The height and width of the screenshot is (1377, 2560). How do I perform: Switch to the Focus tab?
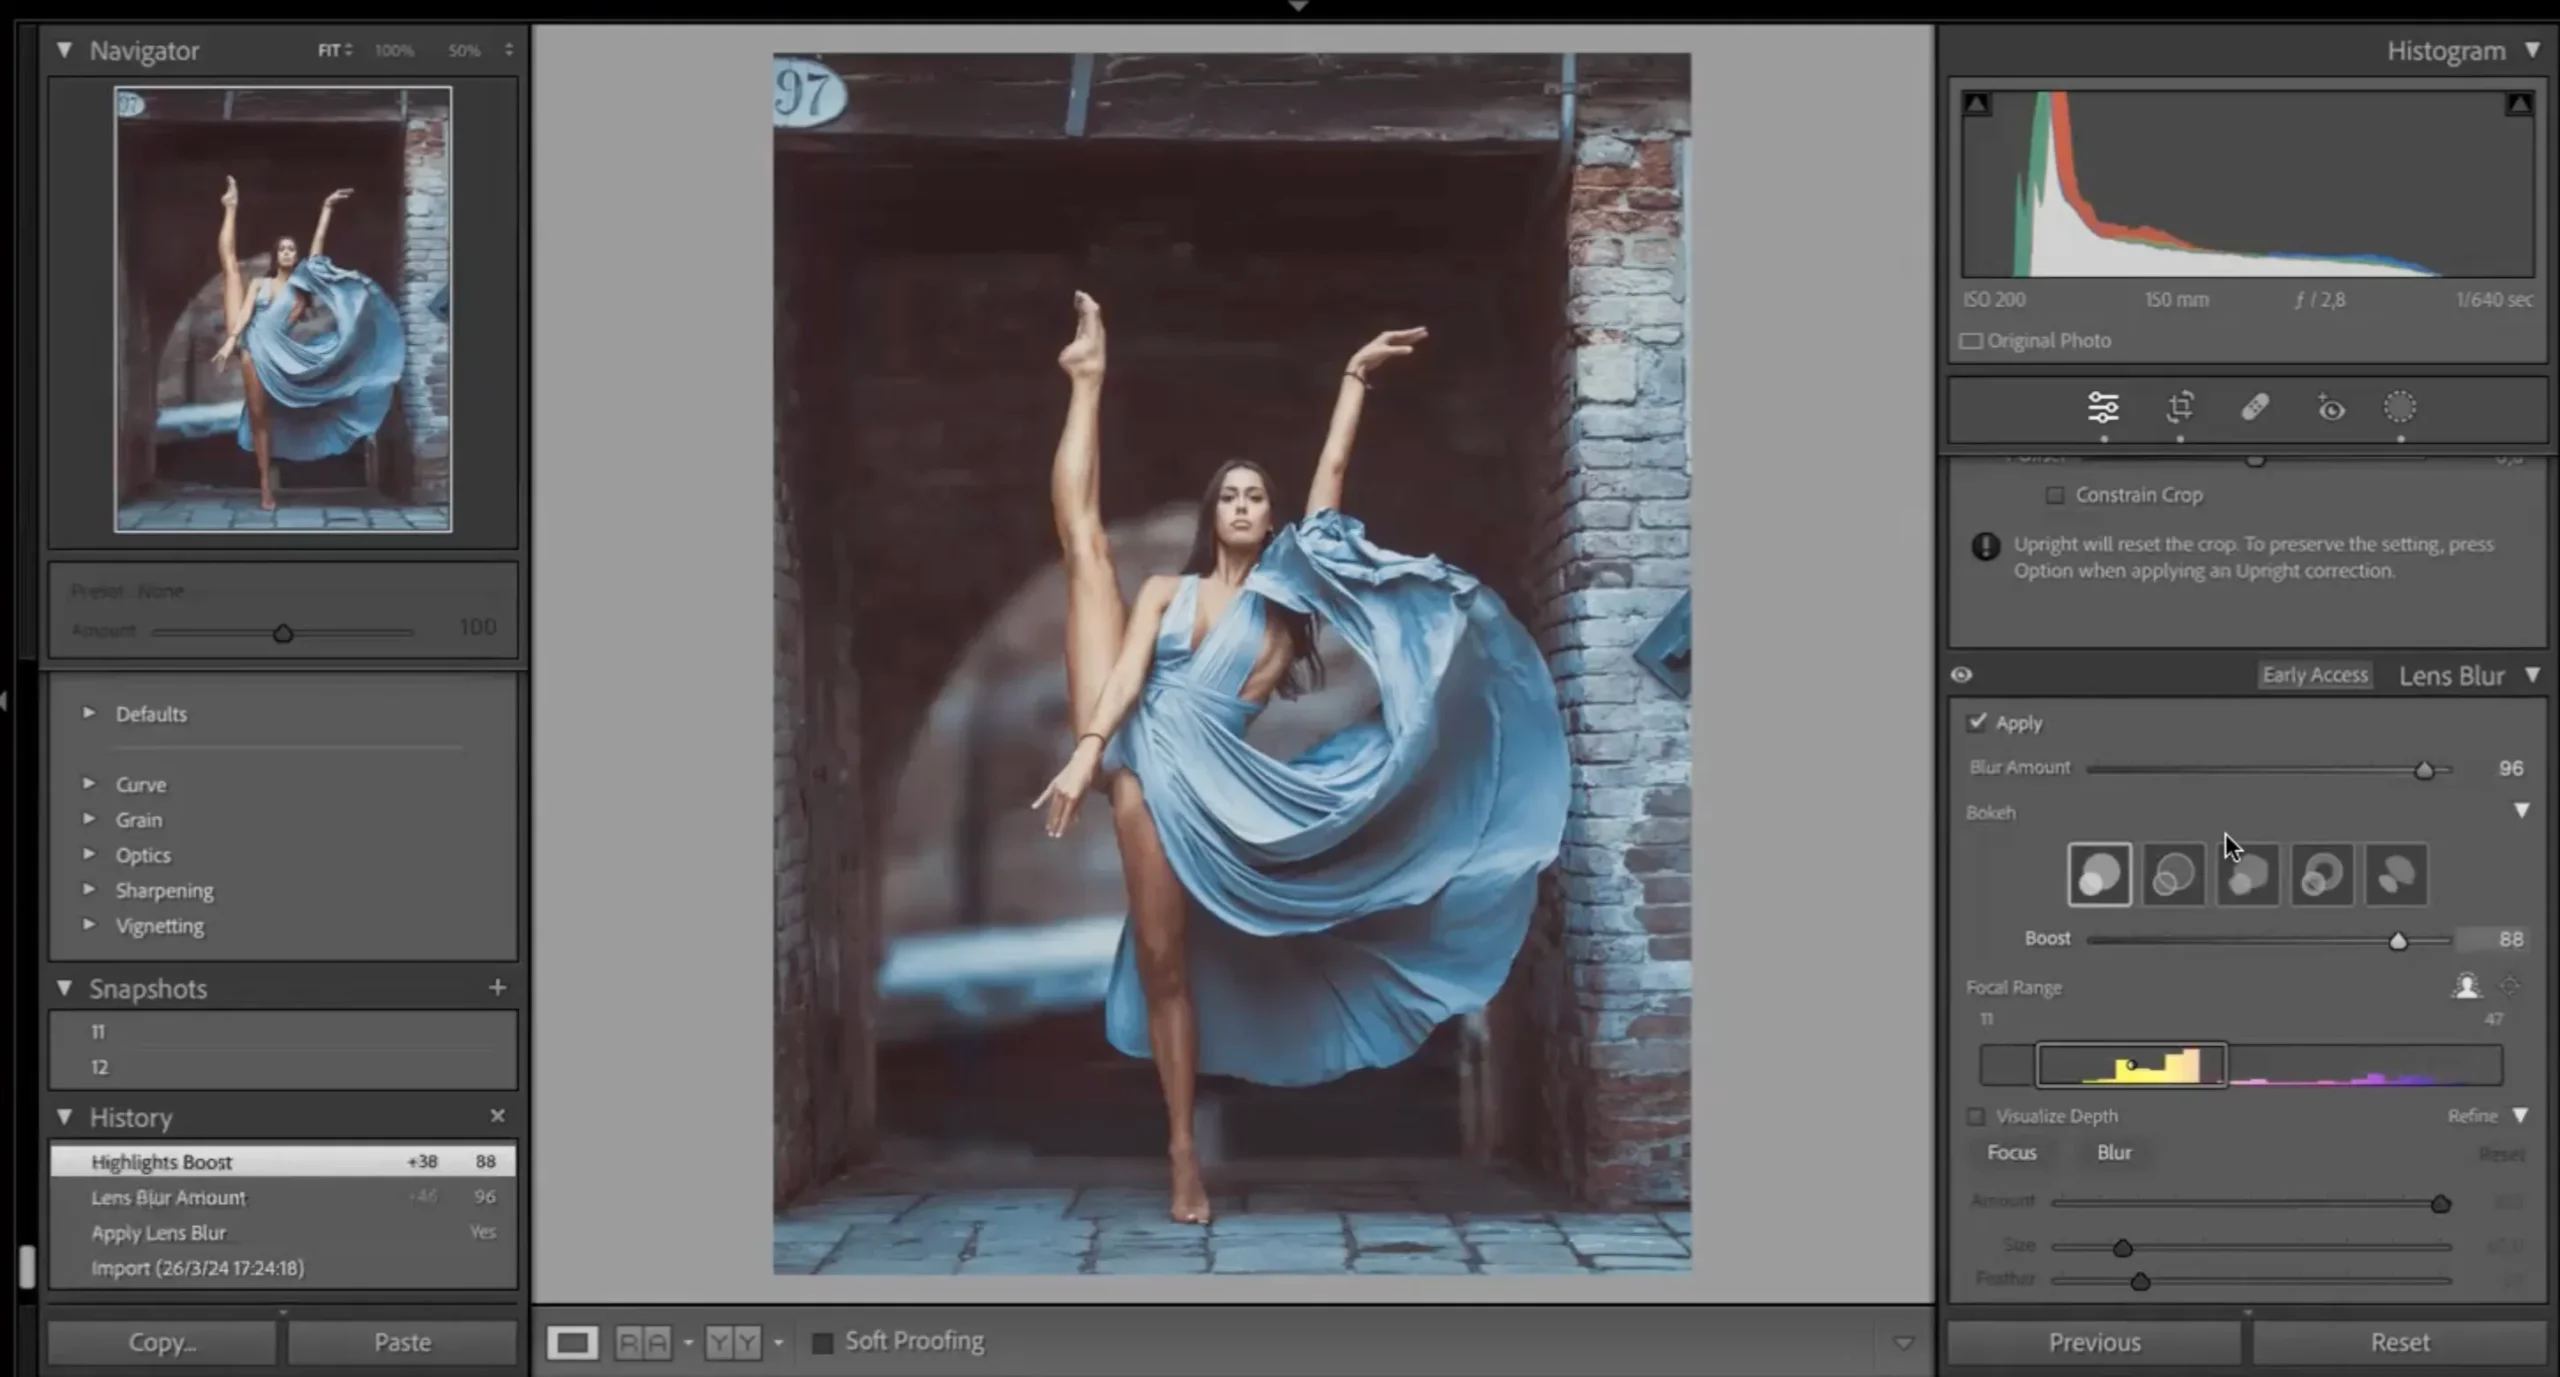[2012, 1152]
